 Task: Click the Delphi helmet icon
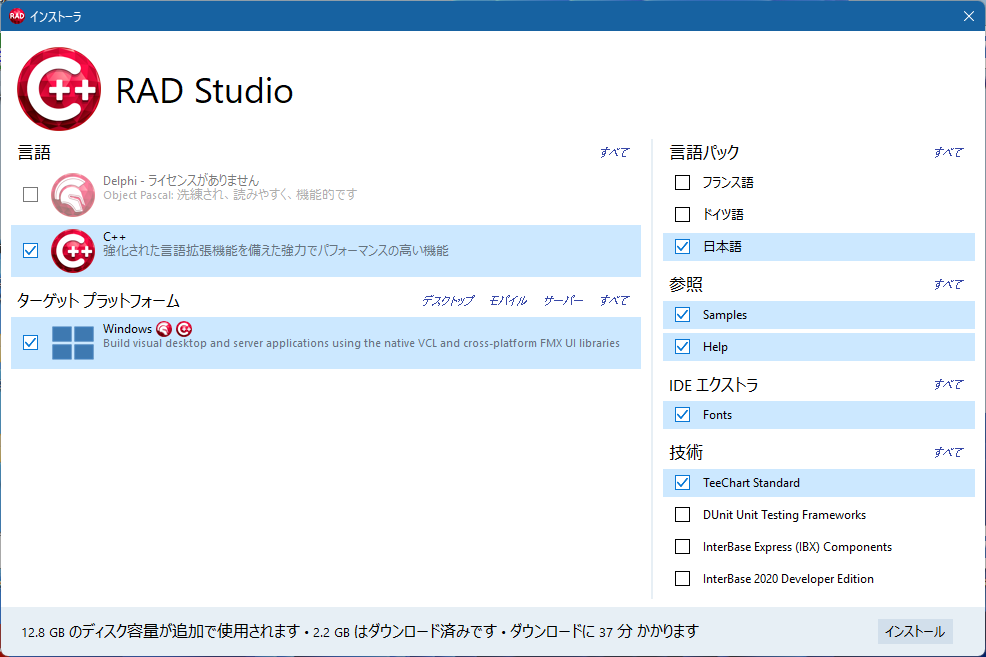(x=73, y=195)
